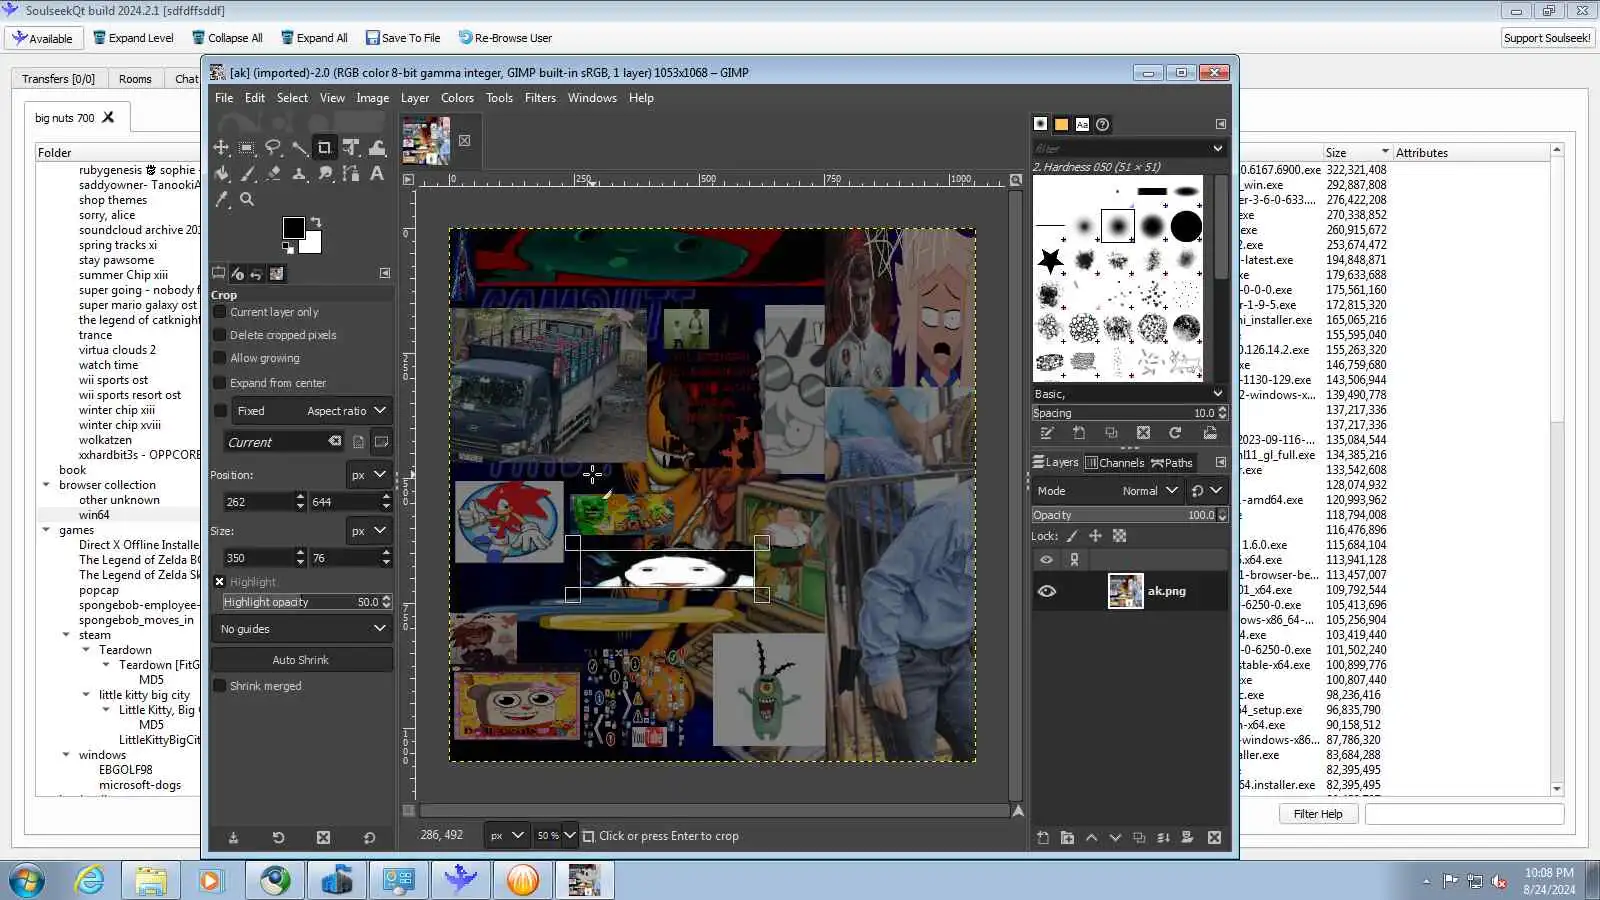The width and height of the screenshot is (1600, 900).
Task: Click the Soulseek filter text input field
Action: (x=1464, y=814)
